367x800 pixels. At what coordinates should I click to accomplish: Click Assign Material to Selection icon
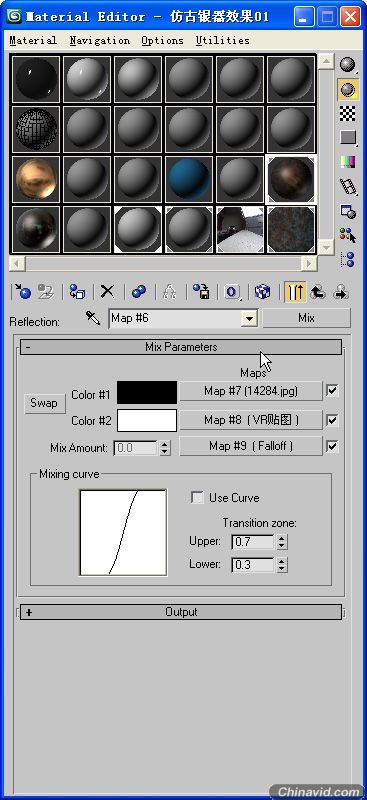pyautogui.click(x=77, y=292)
